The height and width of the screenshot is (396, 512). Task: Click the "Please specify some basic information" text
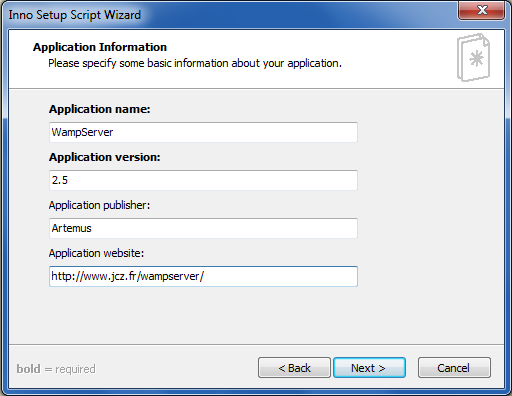(x=195, y=63)
